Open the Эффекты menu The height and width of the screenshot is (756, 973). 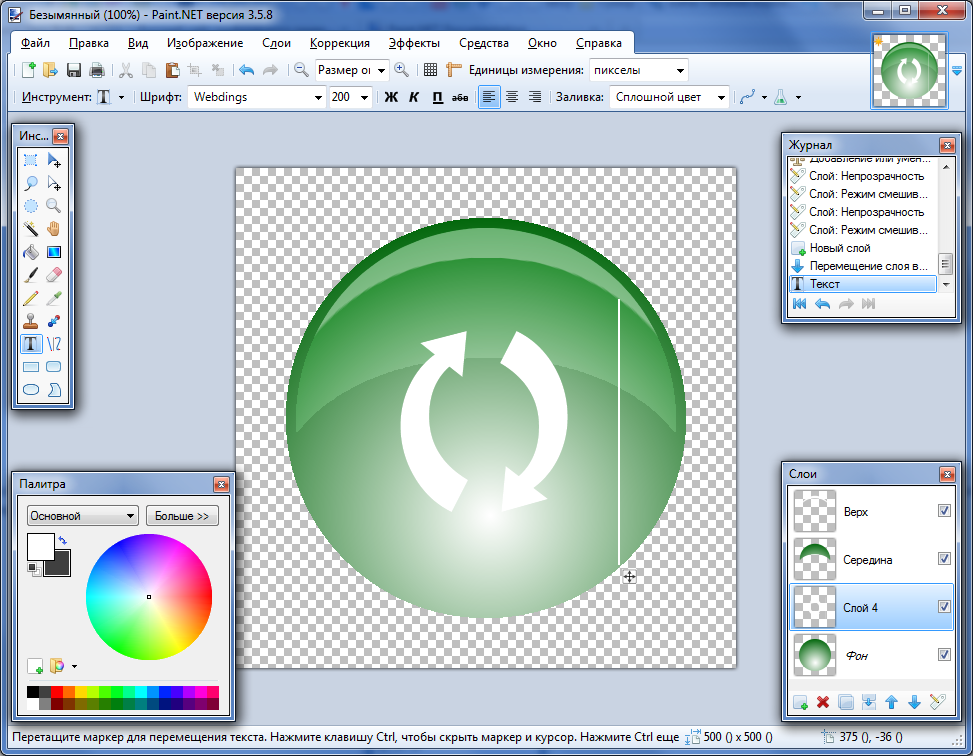pyautogui.click(x=414, y=43)
